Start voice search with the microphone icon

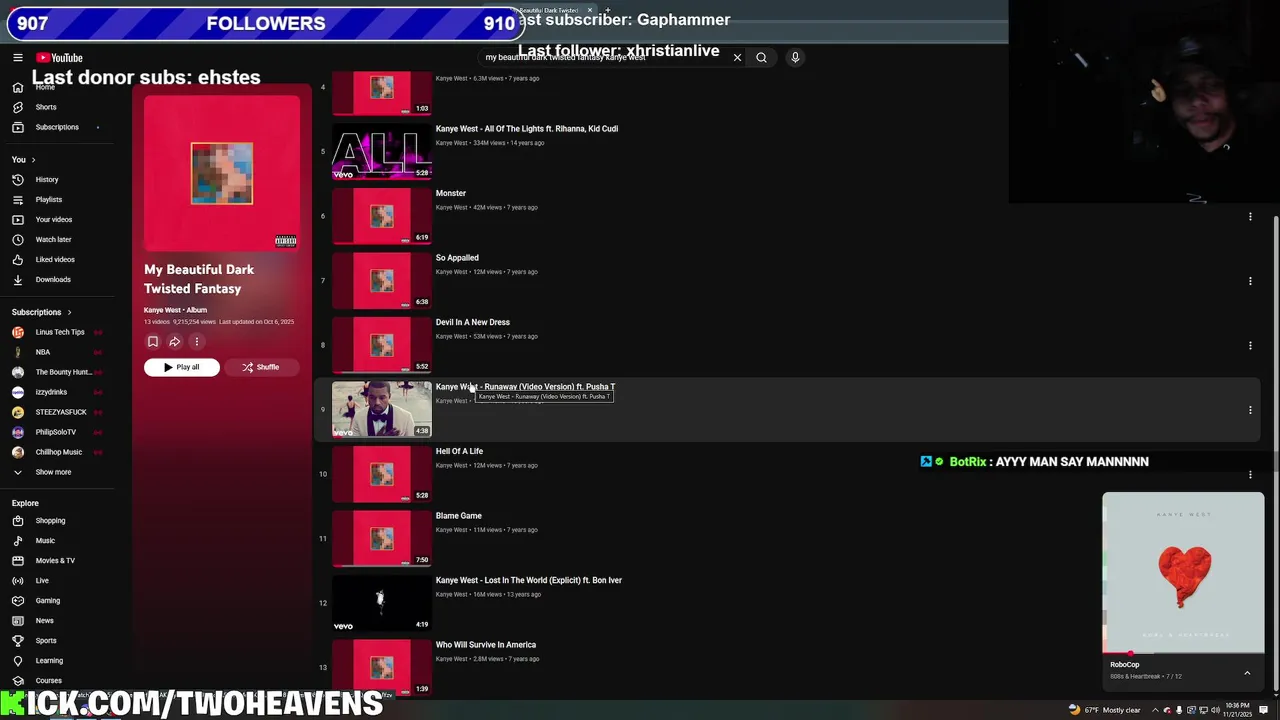[795, 58]
